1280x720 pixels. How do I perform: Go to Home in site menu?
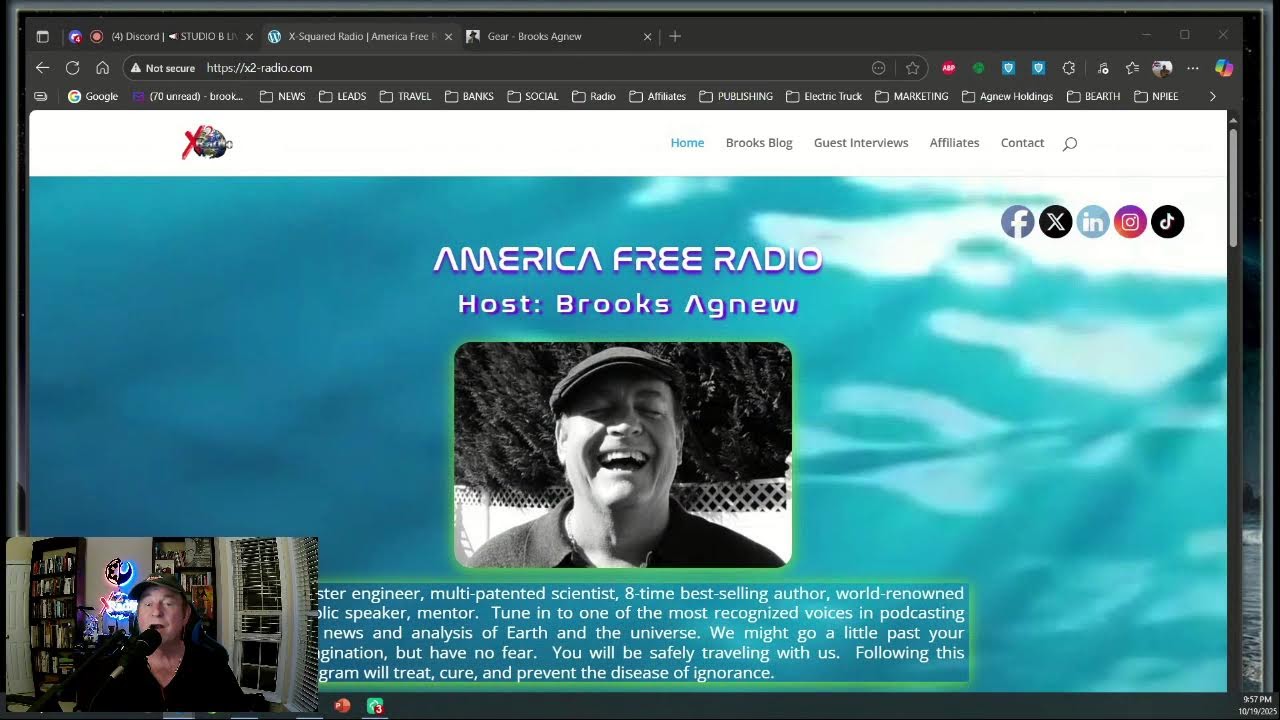[687, 143]
